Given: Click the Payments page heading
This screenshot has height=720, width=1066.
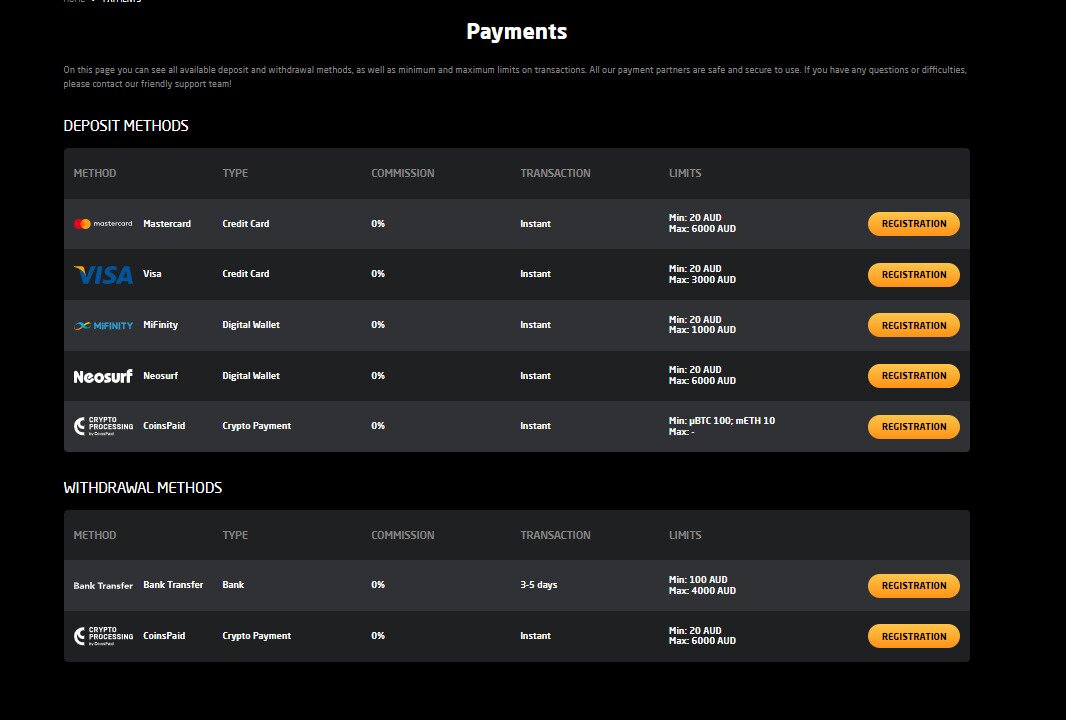Looking at the screenshot, I should click(517, 31).
